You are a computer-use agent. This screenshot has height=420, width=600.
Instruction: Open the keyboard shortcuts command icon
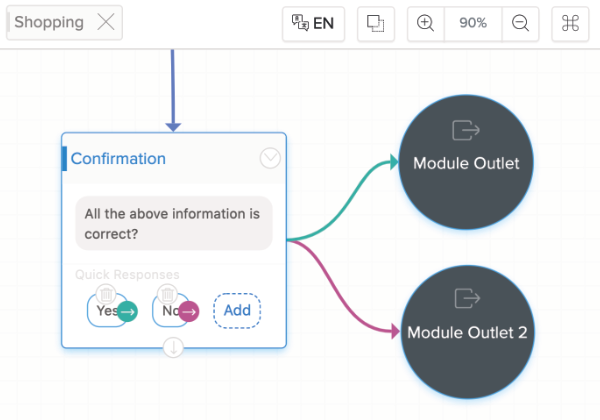click(x=571, y=23)
